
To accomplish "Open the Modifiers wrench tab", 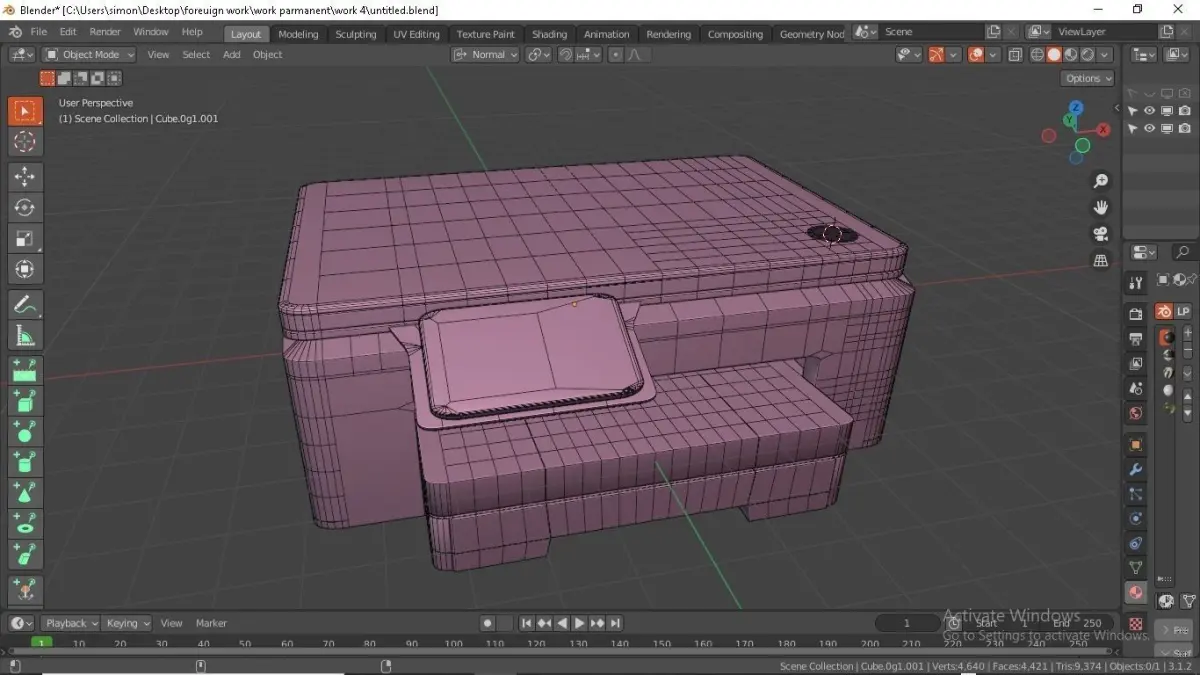I will [1136, 469].
